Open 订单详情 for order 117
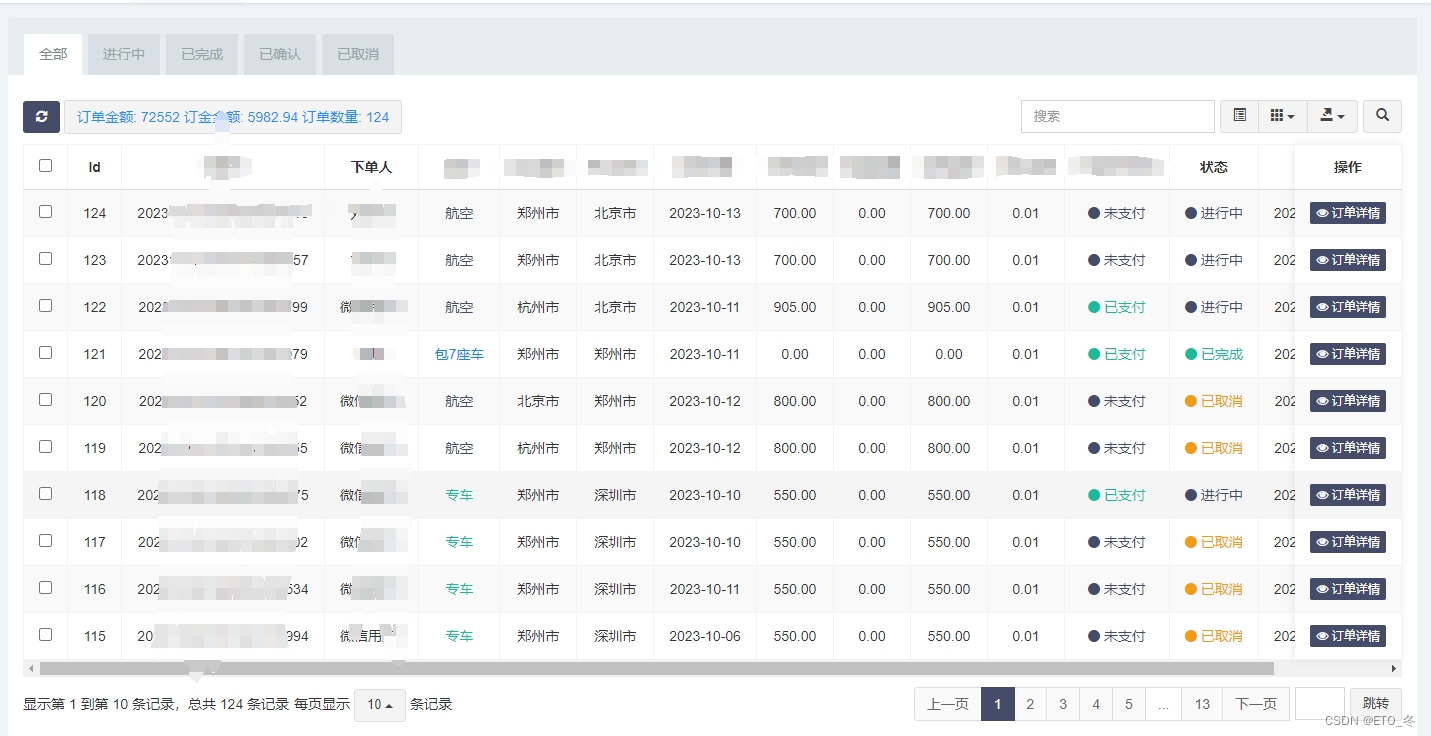Viewport: 1431px width, 736px height. 1348,542
